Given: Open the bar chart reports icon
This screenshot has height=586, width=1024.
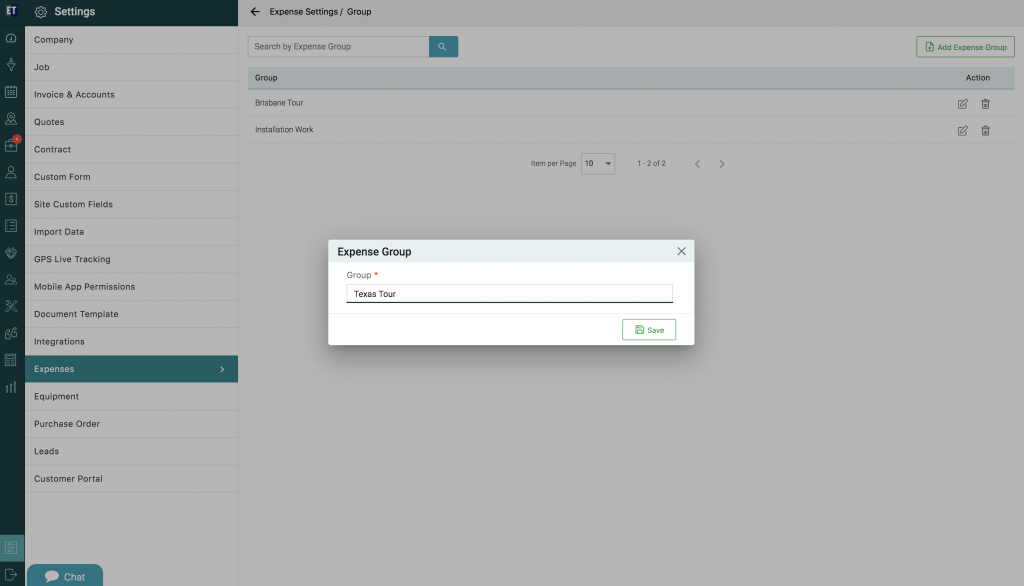Looking at the screenshot, I should [x=11, y=387].
